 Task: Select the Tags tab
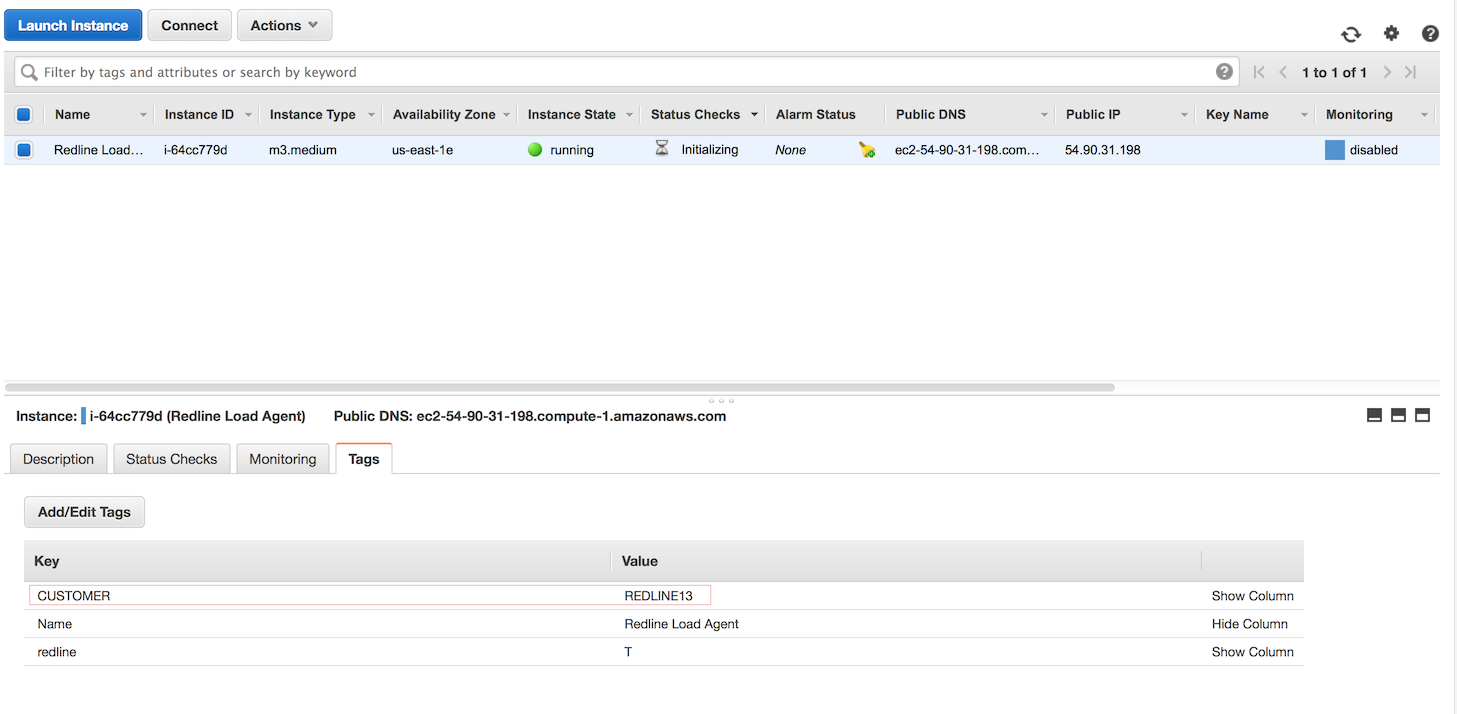364,459
